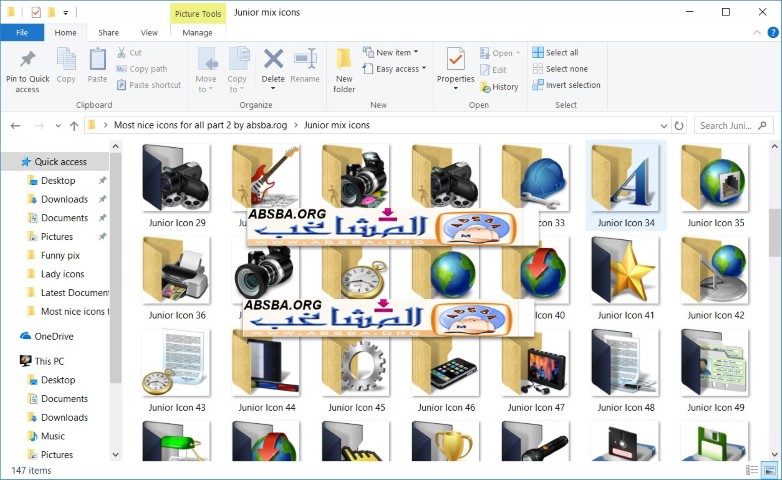Click Select none in ribbon
The height and width of the screenshot is (480, 782).
coord(560,69)
